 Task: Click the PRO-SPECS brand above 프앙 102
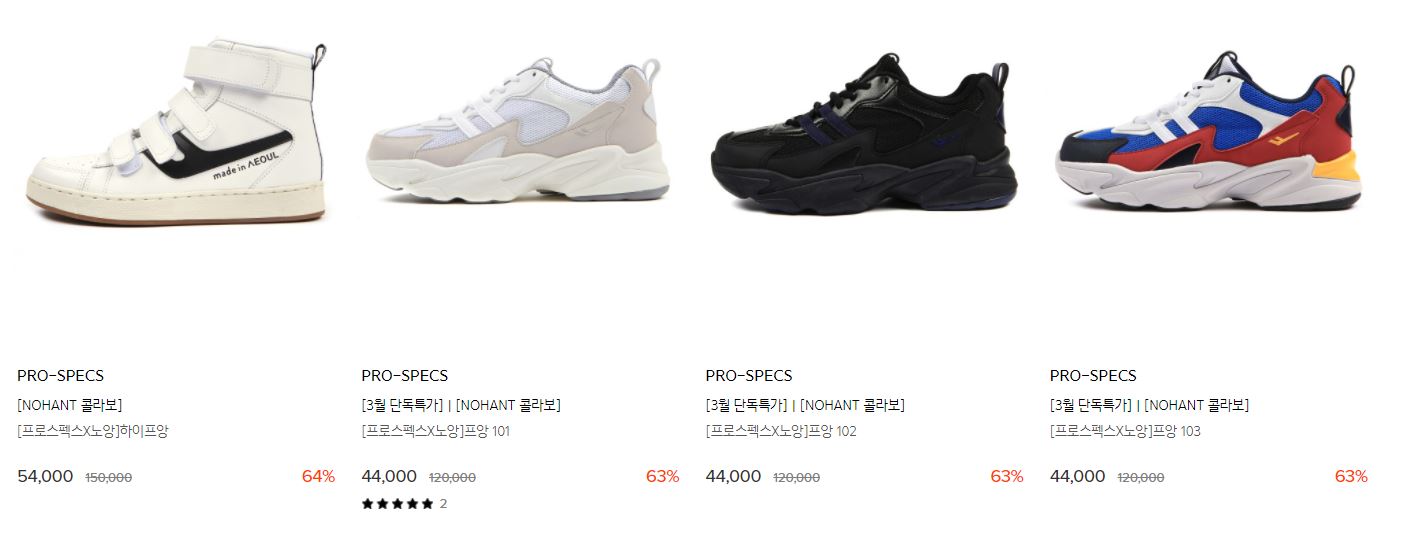(748, 376)
